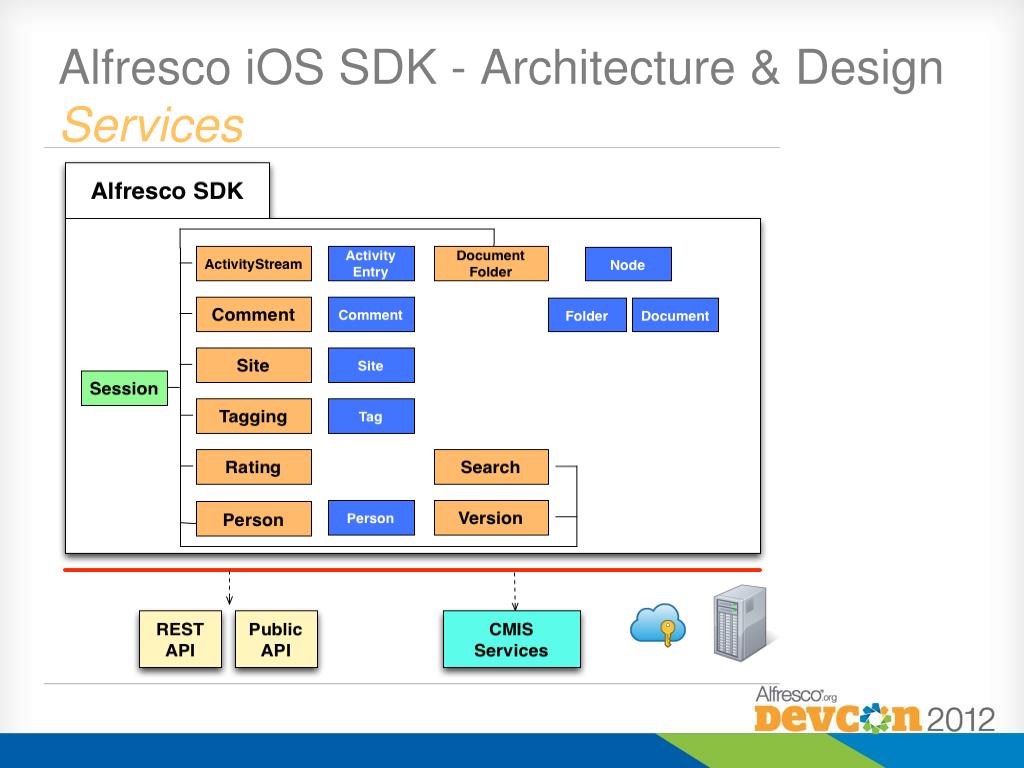Click the CMIS Services box
Screen dimensions: 1024x768
point(511,639)
